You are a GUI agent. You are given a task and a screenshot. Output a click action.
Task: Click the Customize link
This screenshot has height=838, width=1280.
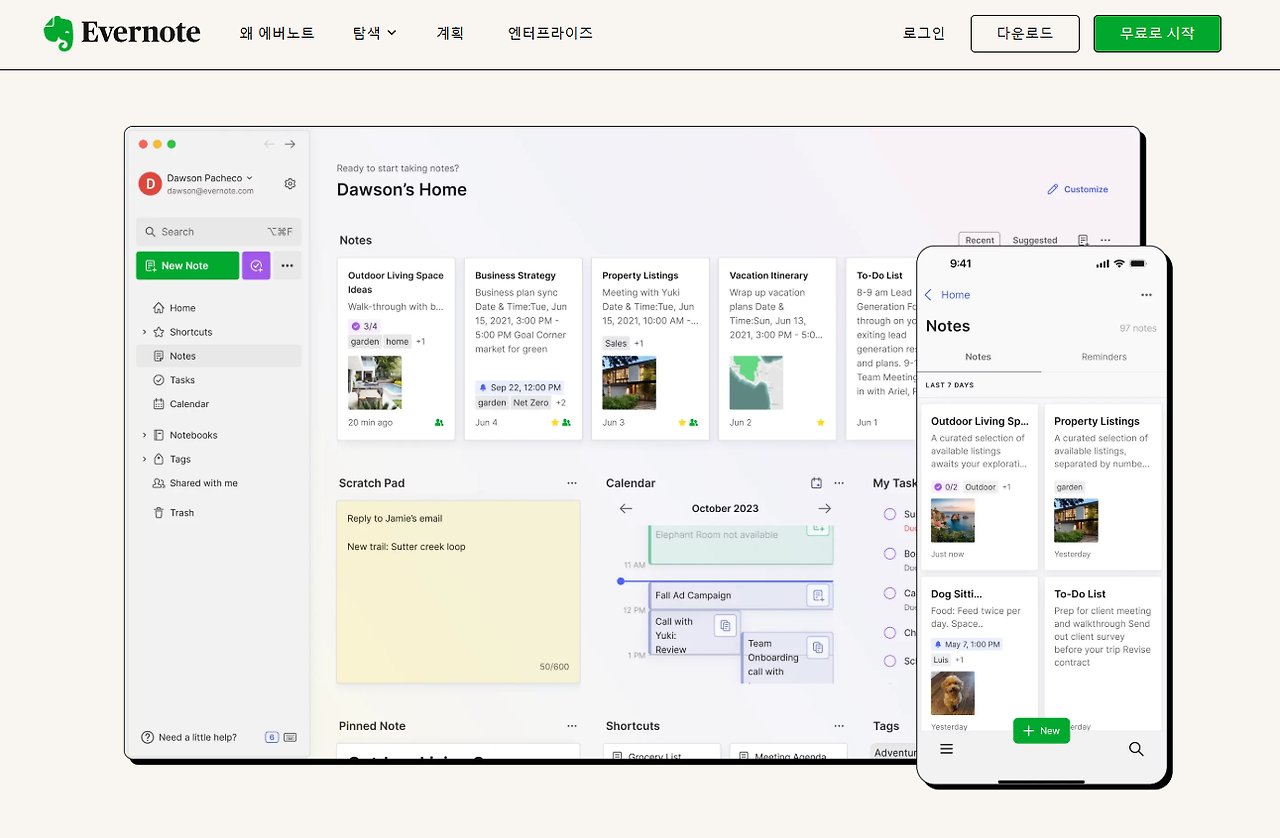[1078, 189]
